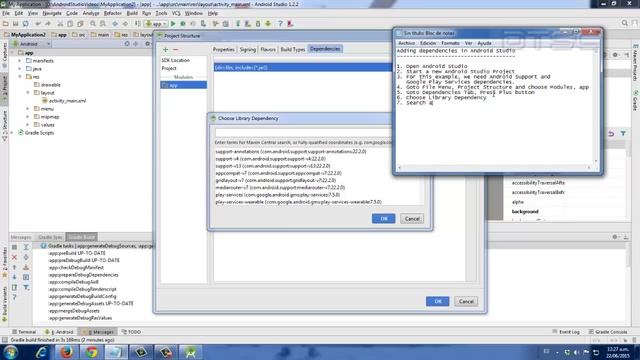
Task: Click Cancel in Choose Library Dependency dialog
Action: pyautogui.click(x=412, y=219)
